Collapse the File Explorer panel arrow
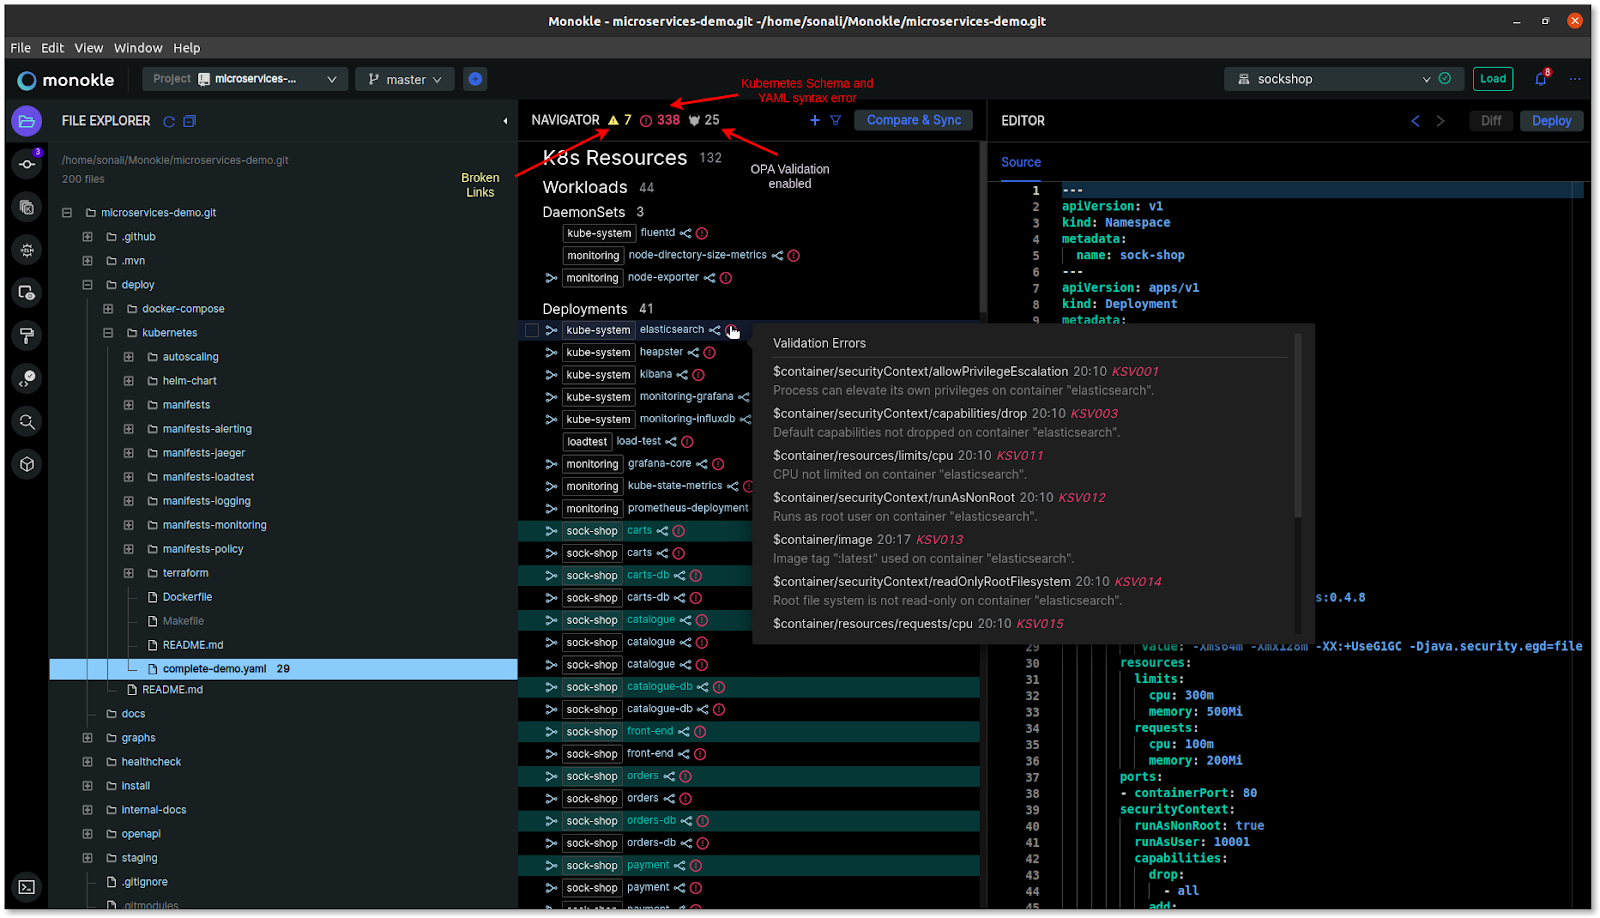The height and width of the screenshot is (918, 1600). point(505,121)
